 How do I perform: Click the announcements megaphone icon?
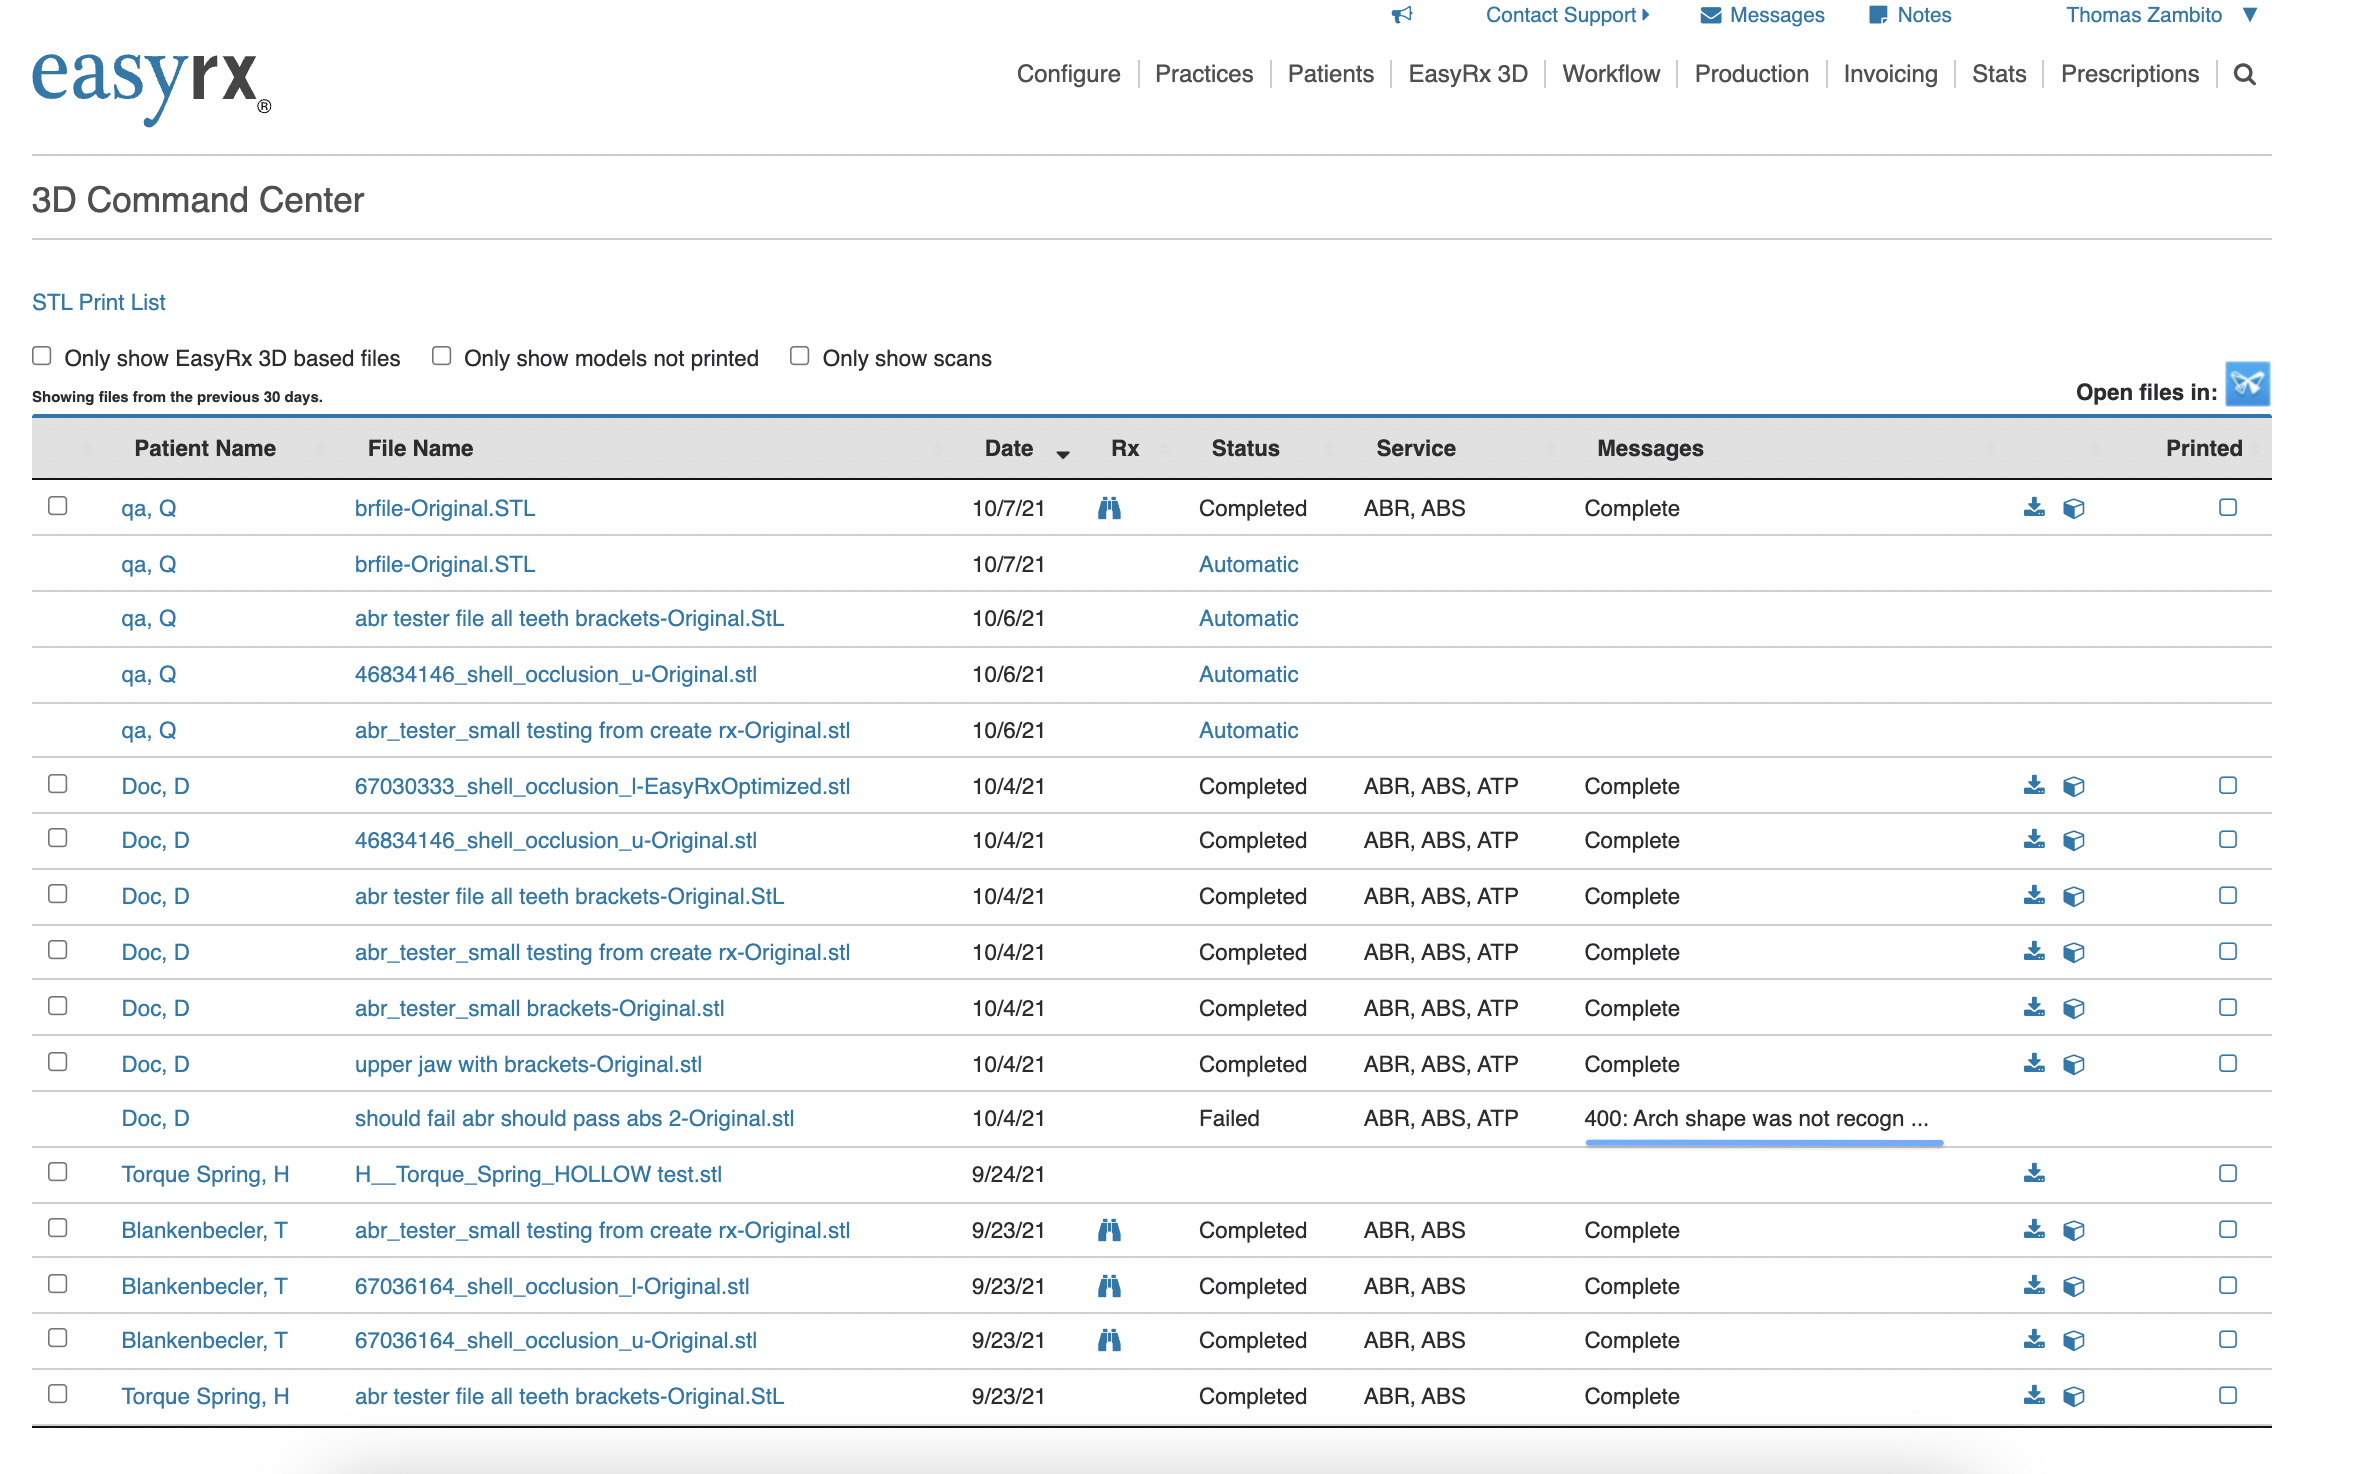1402,15
